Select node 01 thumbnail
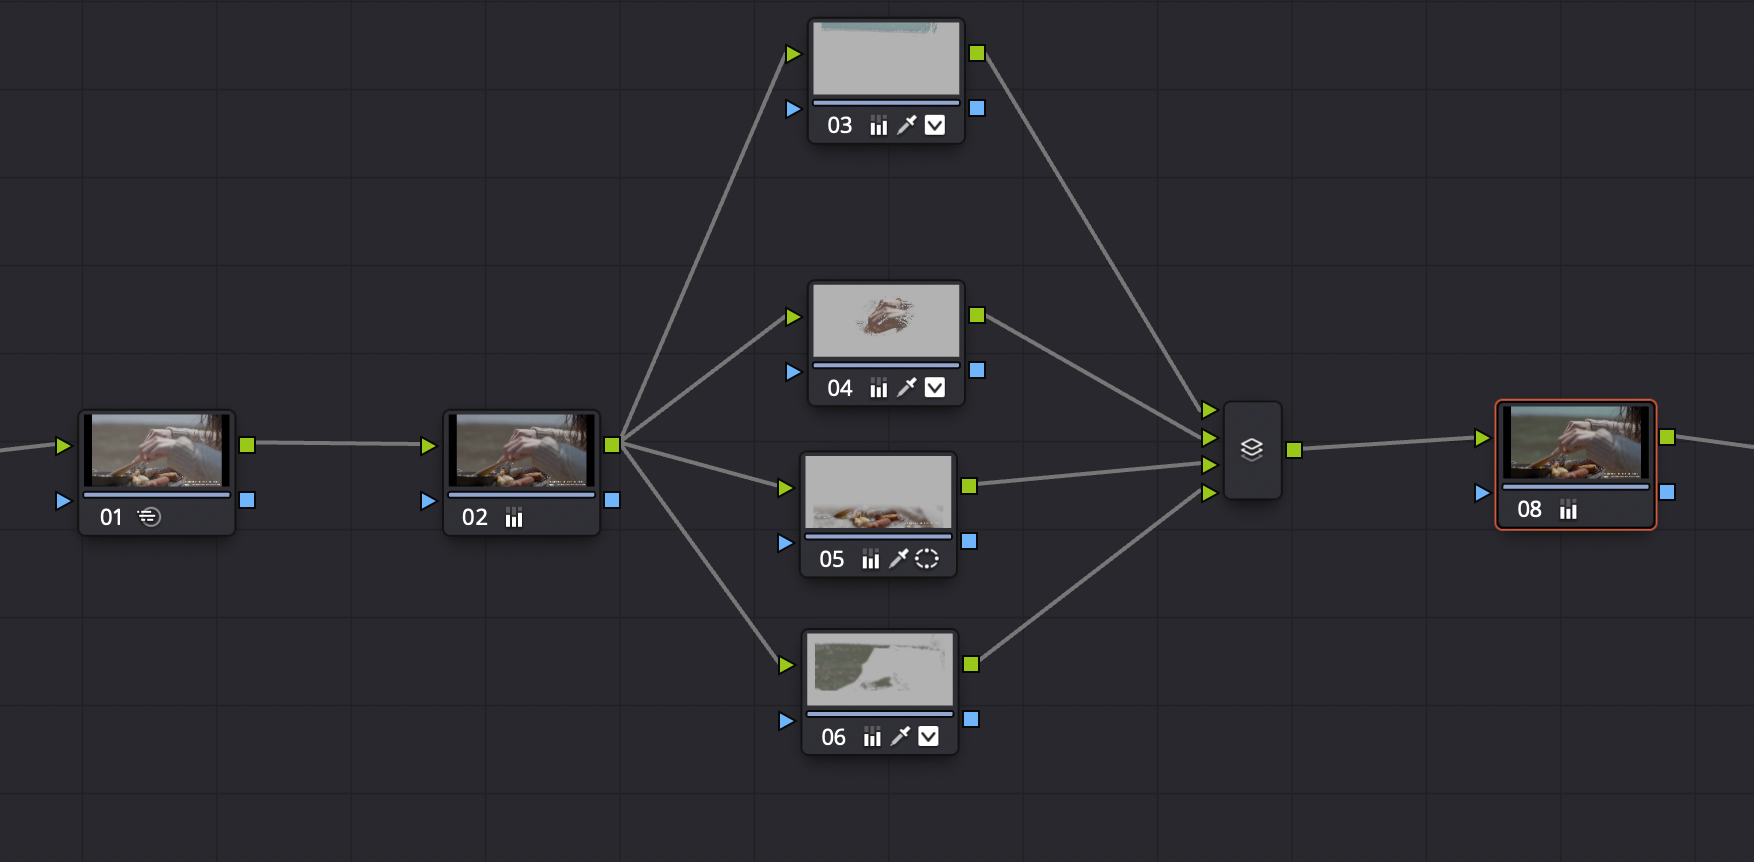 point(156,450)
